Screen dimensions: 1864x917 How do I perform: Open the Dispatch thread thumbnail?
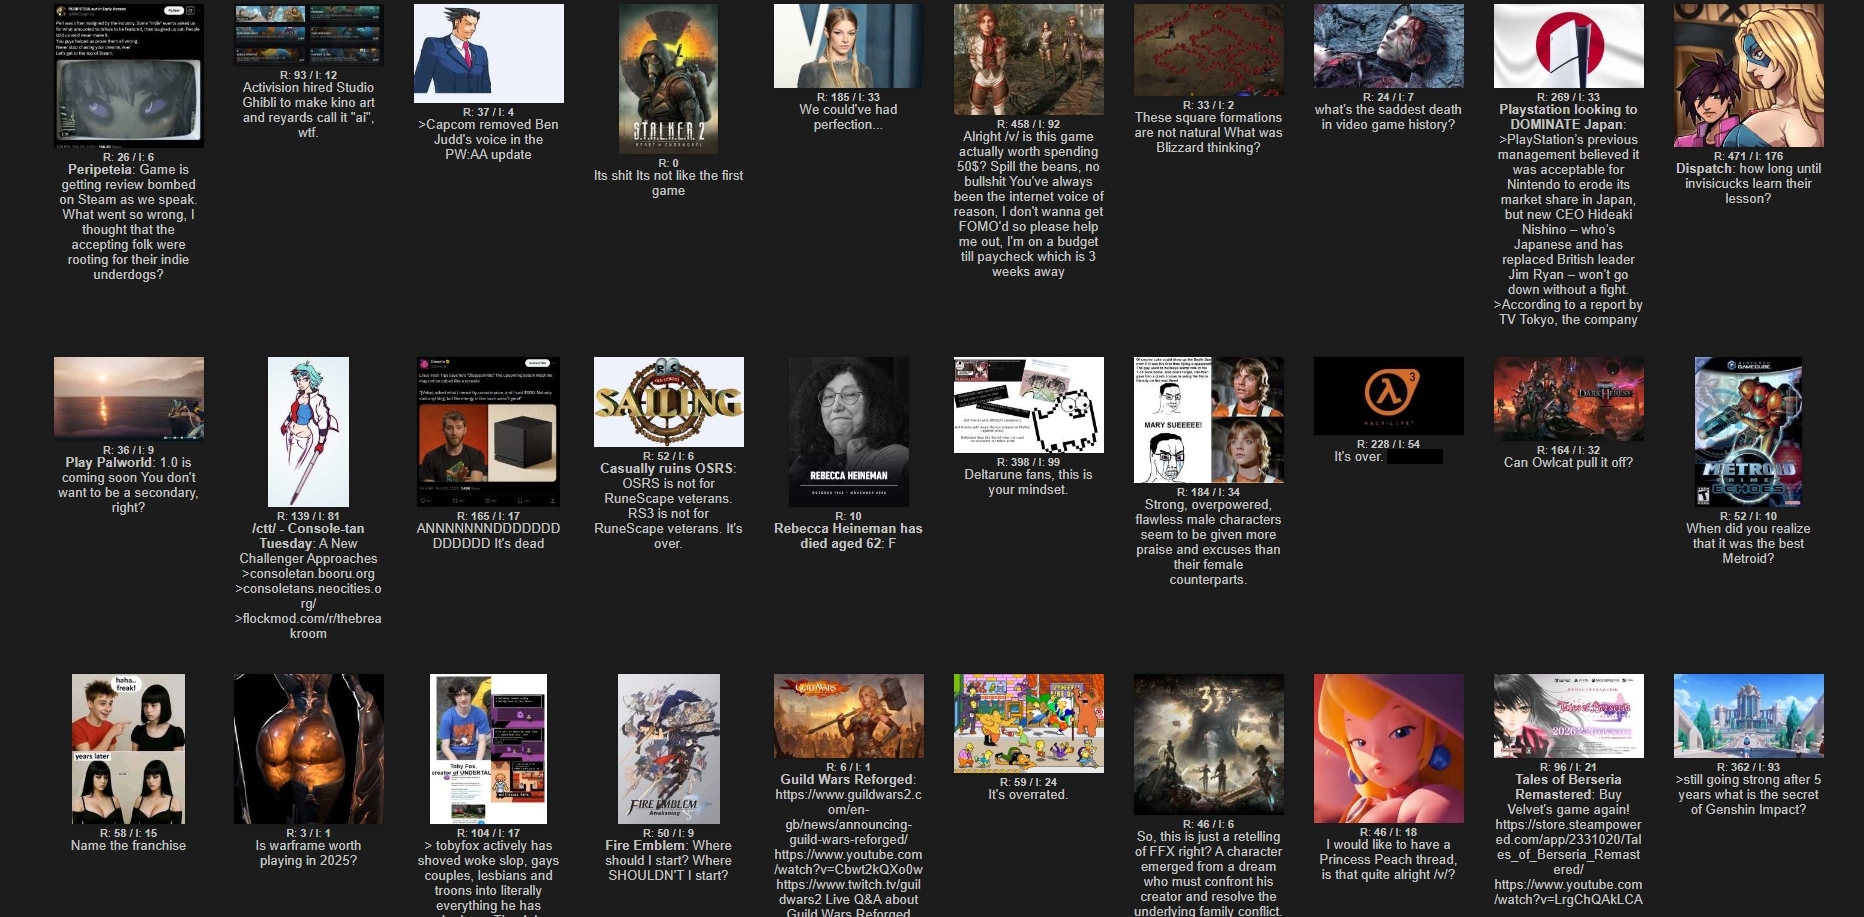pyautogui.click(x=1749, y=76)
